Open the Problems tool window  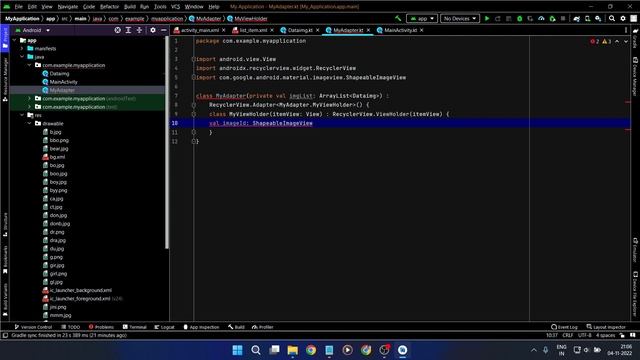101,327
